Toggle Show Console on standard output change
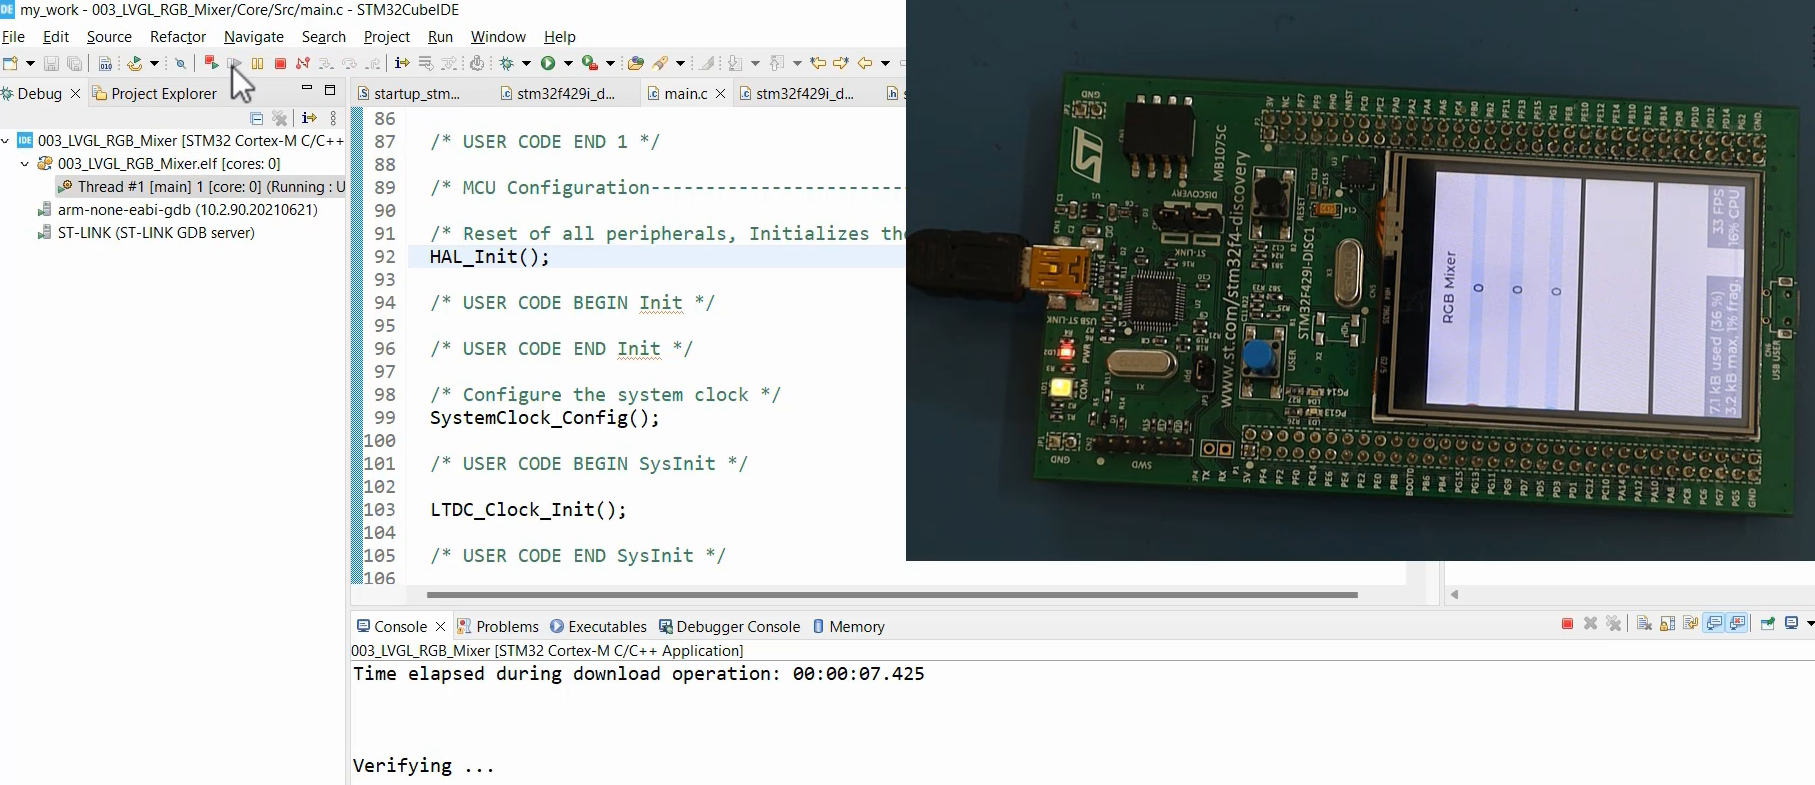The width and height of the screenshot is (1815, 785). (1714, 624)
